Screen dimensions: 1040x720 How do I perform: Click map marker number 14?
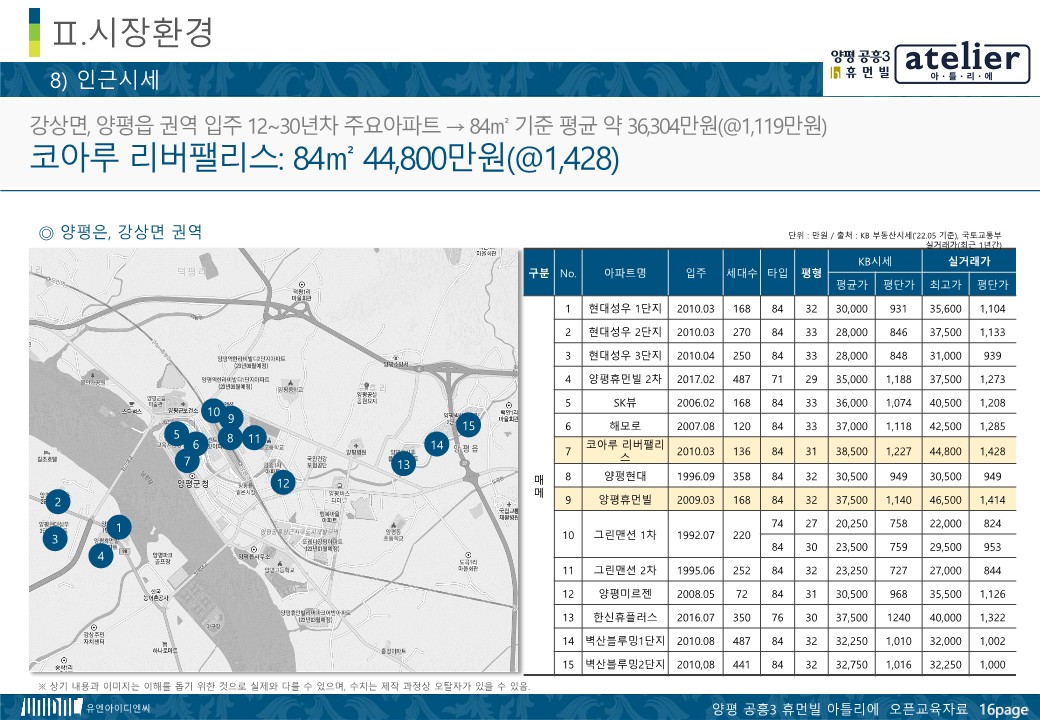[x=436, y=444]
